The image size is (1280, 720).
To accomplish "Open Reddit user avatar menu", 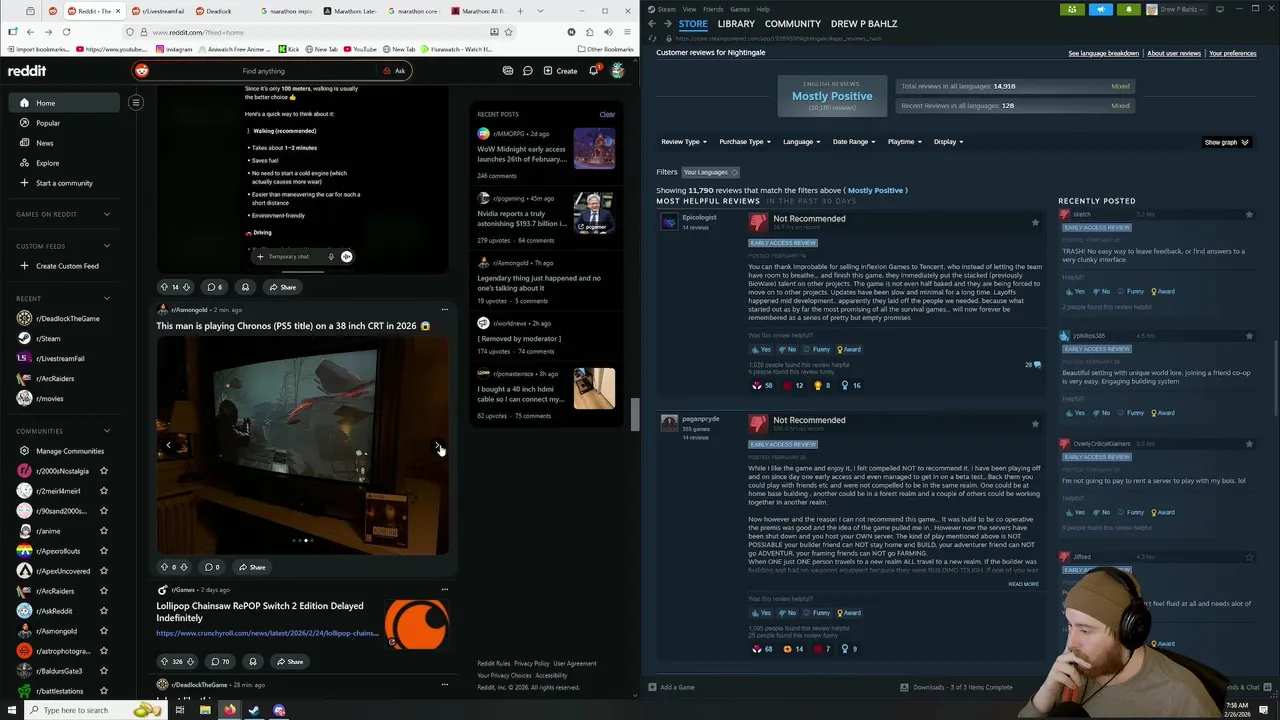I will pyautogui.click(x=618, y=71).
